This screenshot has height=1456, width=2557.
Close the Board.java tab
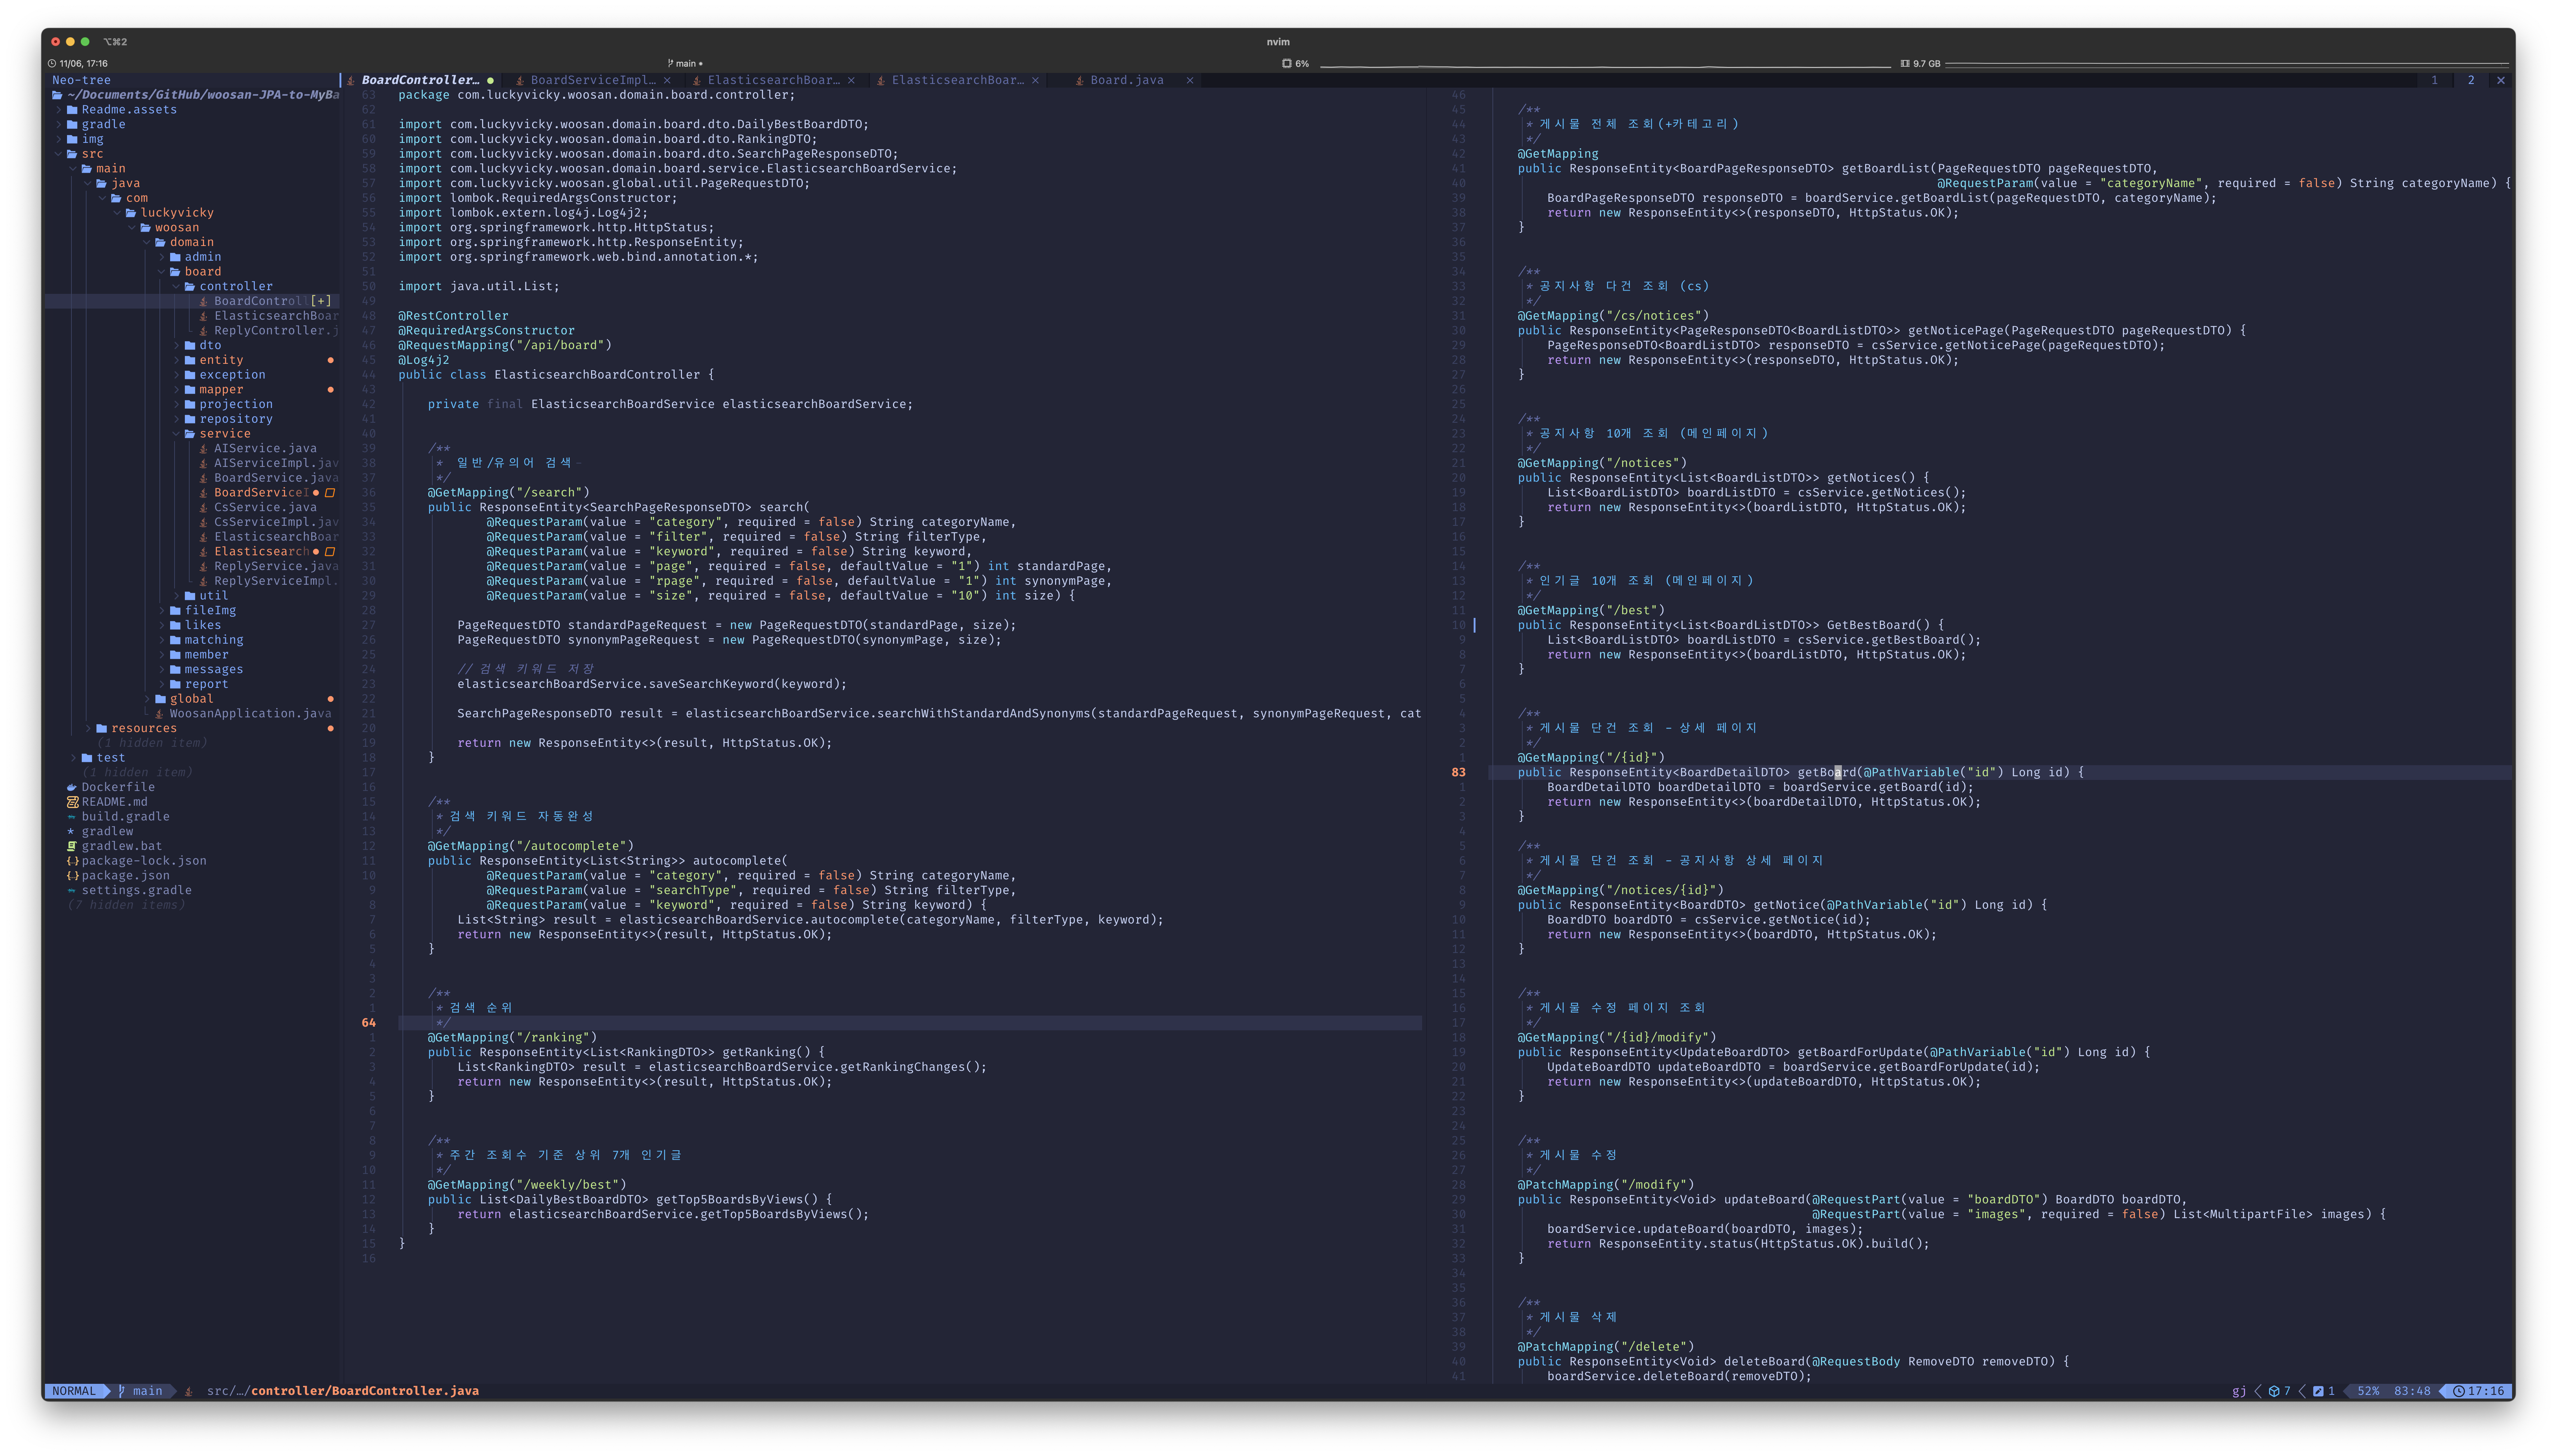point(1190,80)
